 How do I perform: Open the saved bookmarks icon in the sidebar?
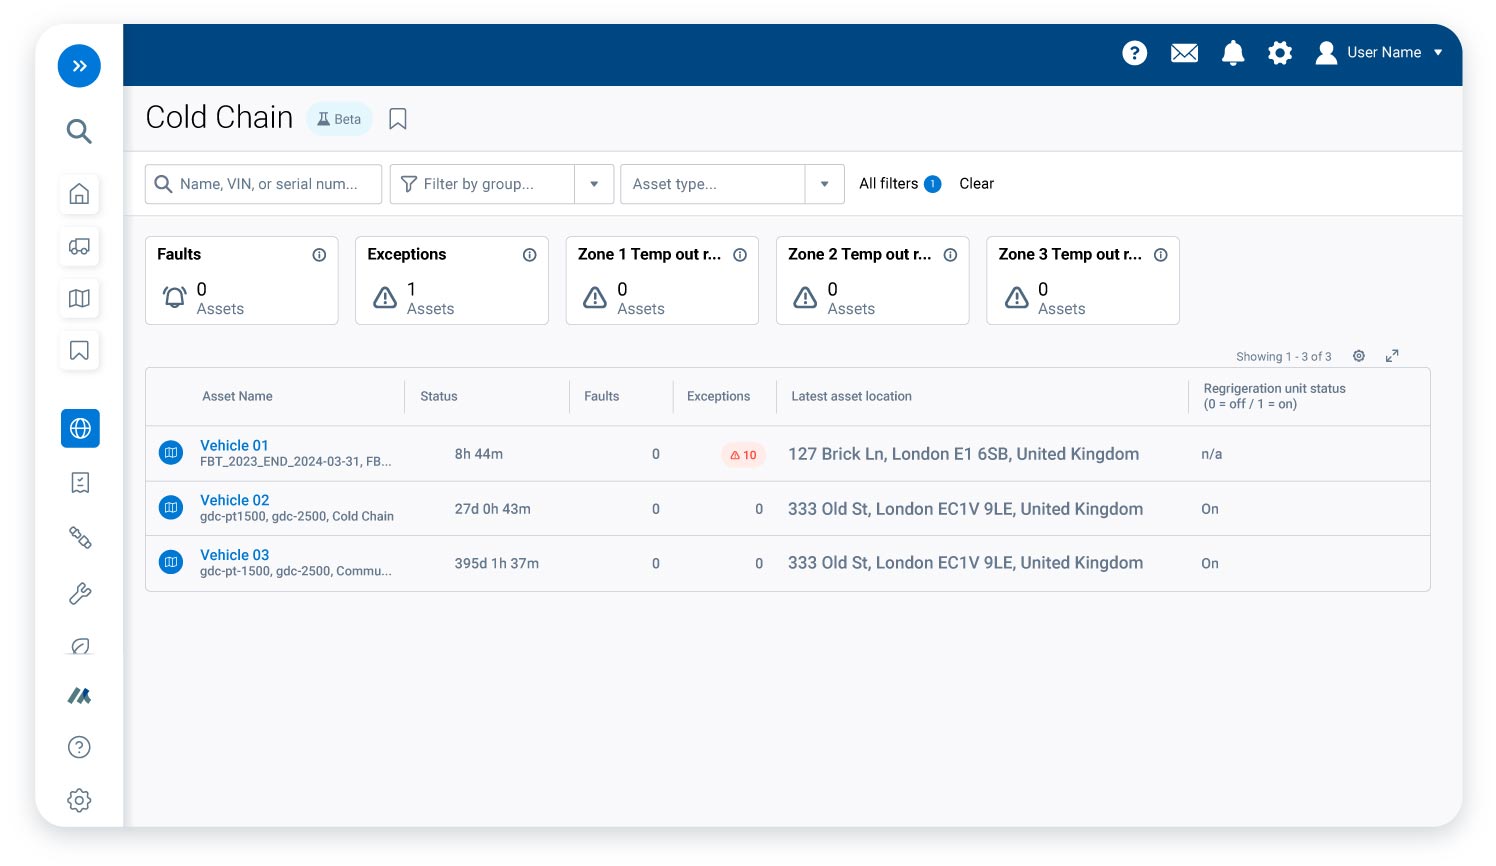[x=79, y=350]
